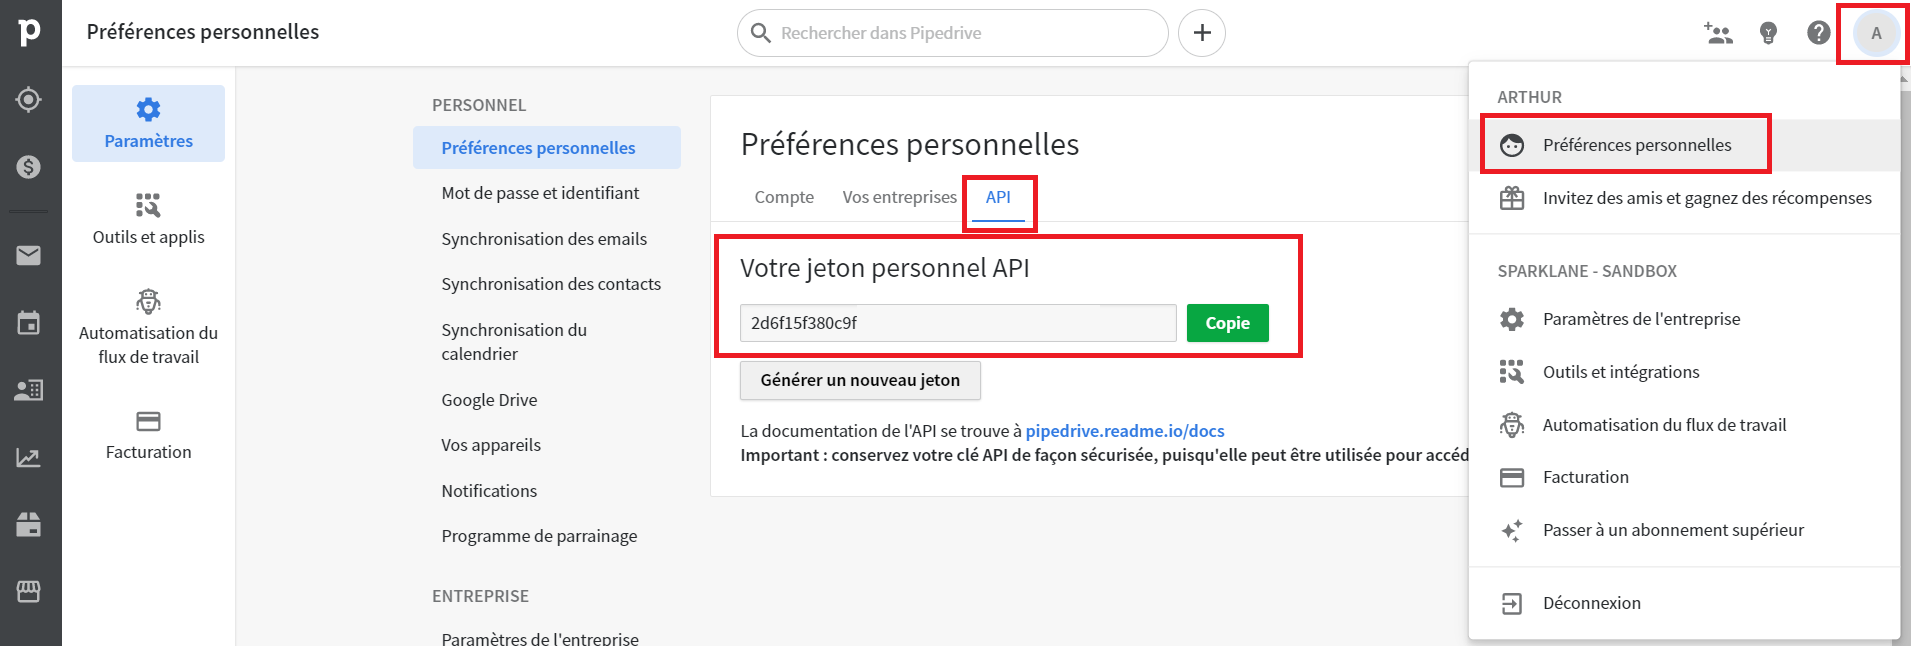Open Programme de parrainage settings
The image size is (1911, 646).
[x=539, y=536]
